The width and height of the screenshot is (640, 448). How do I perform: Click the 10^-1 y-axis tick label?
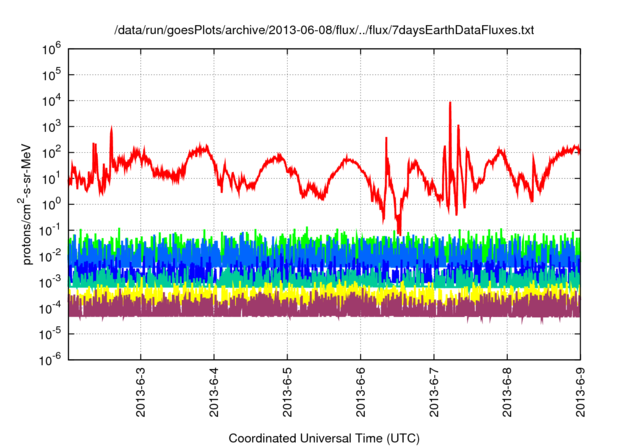pos(51,230)
